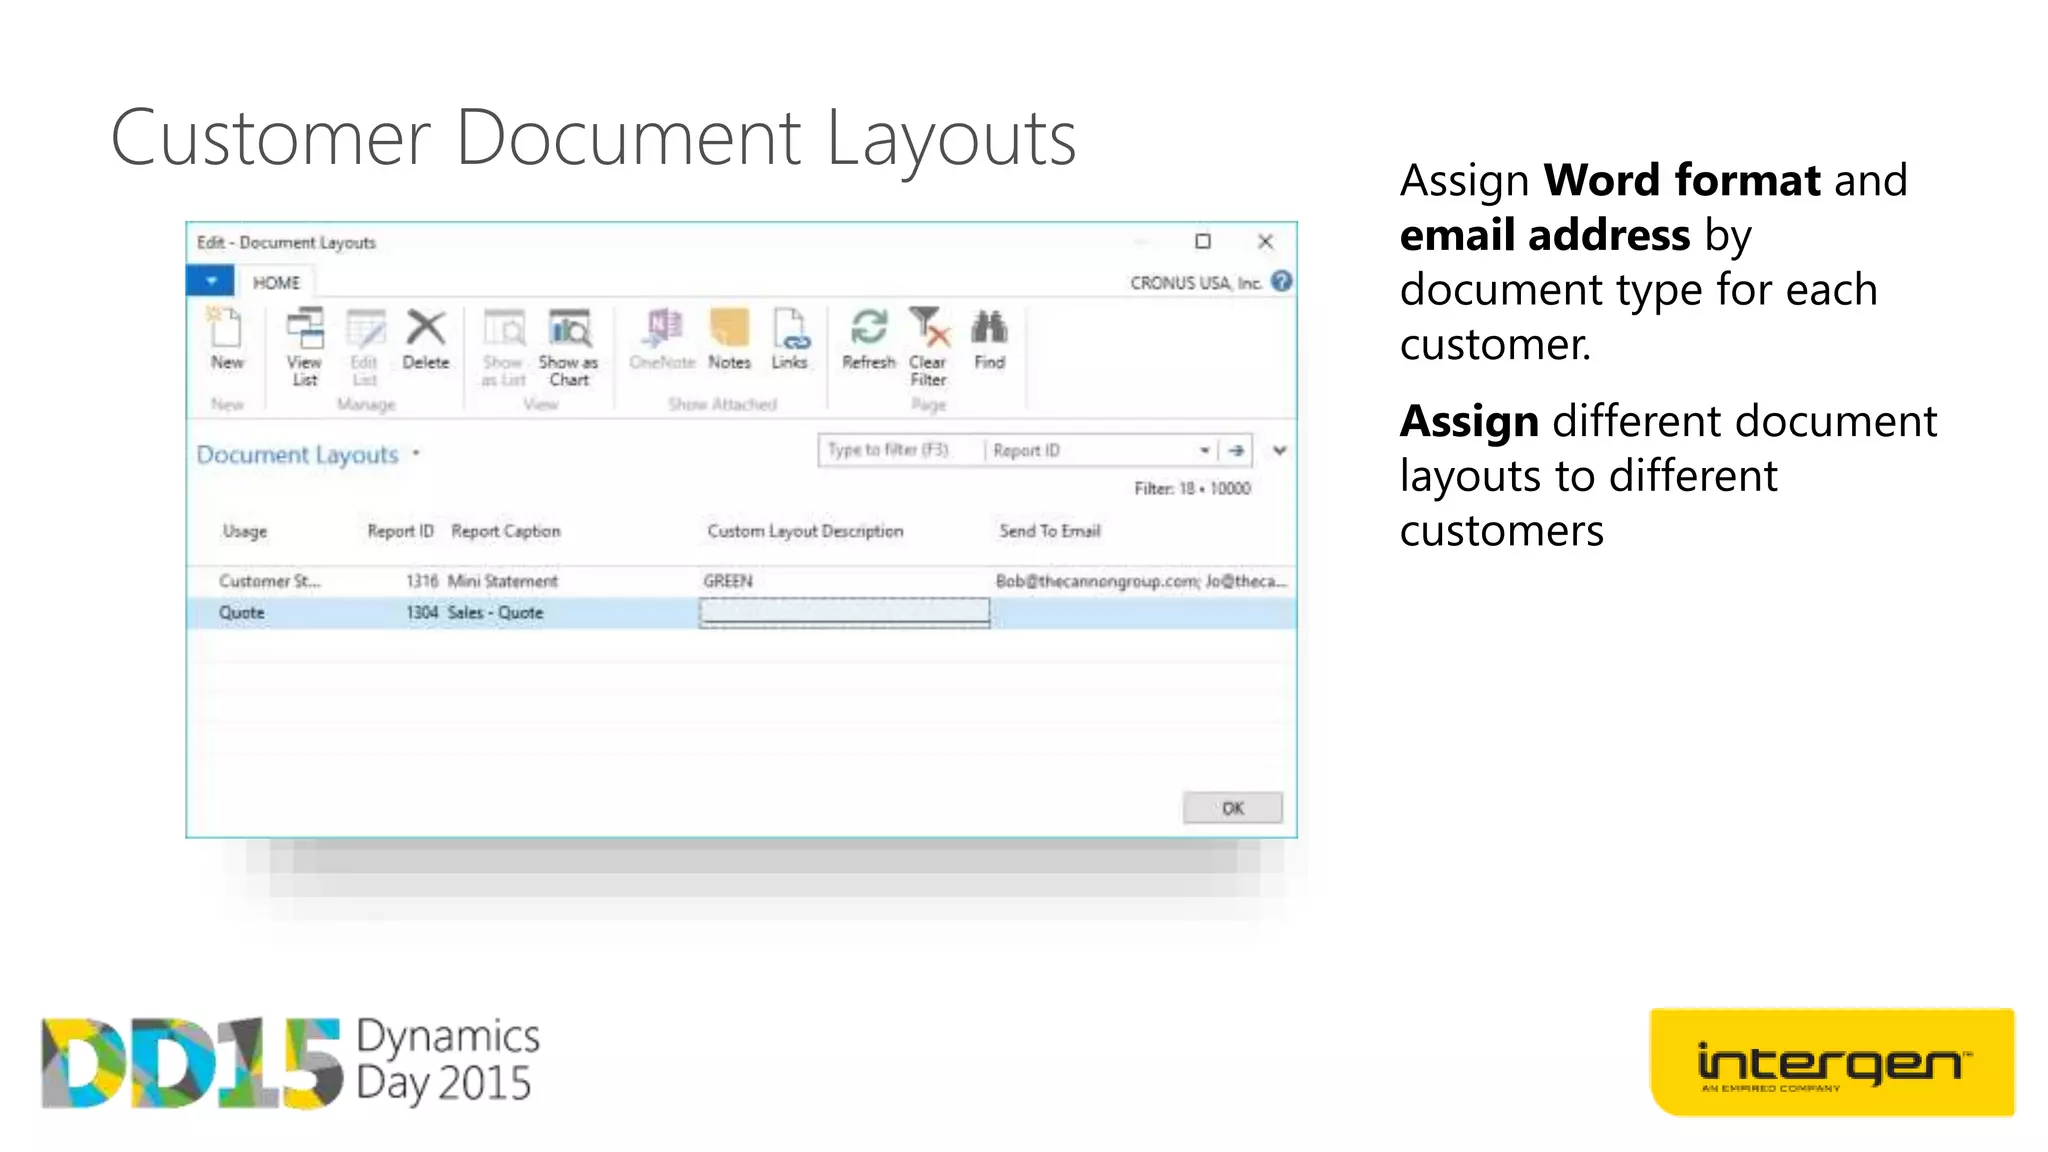Open View List in the ribbon
The image size is (2048, 1152).
305,347
